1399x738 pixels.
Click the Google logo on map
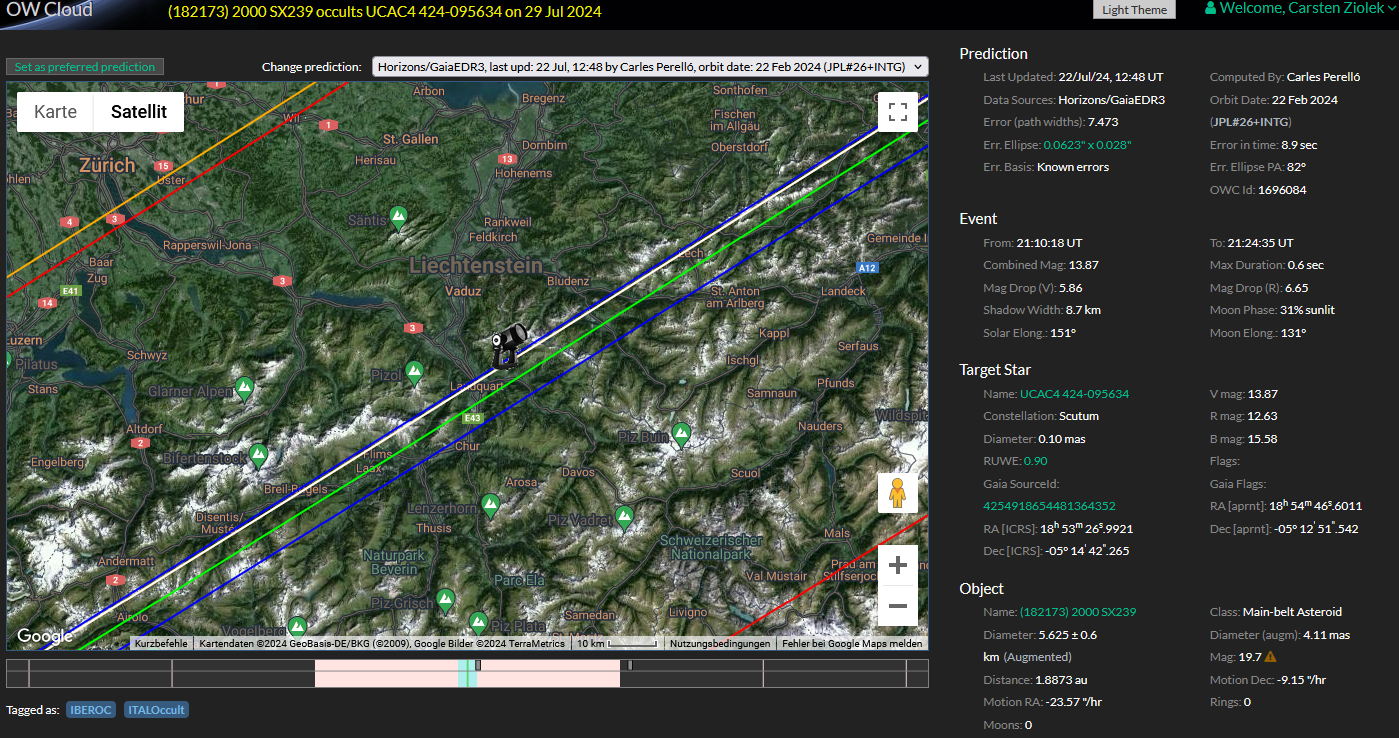[x=45, y=636]
